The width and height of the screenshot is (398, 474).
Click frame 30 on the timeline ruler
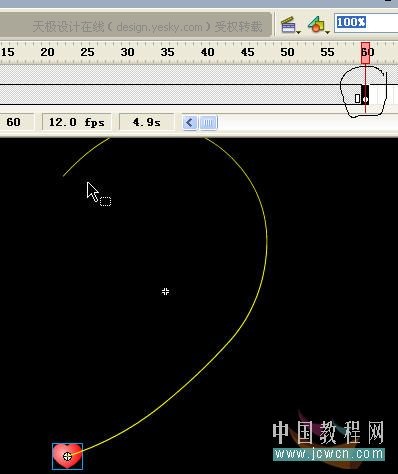[127, 52]
